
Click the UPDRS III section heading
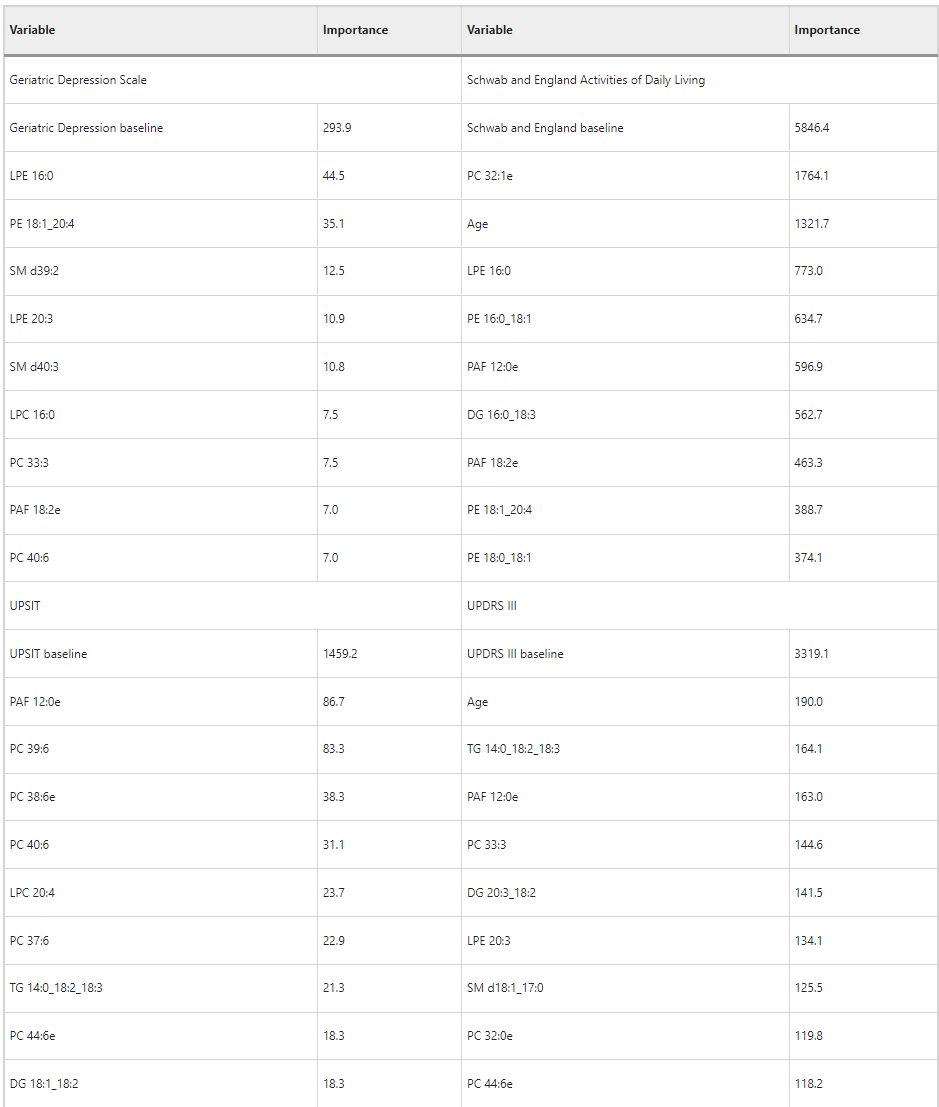click(491, 606)
